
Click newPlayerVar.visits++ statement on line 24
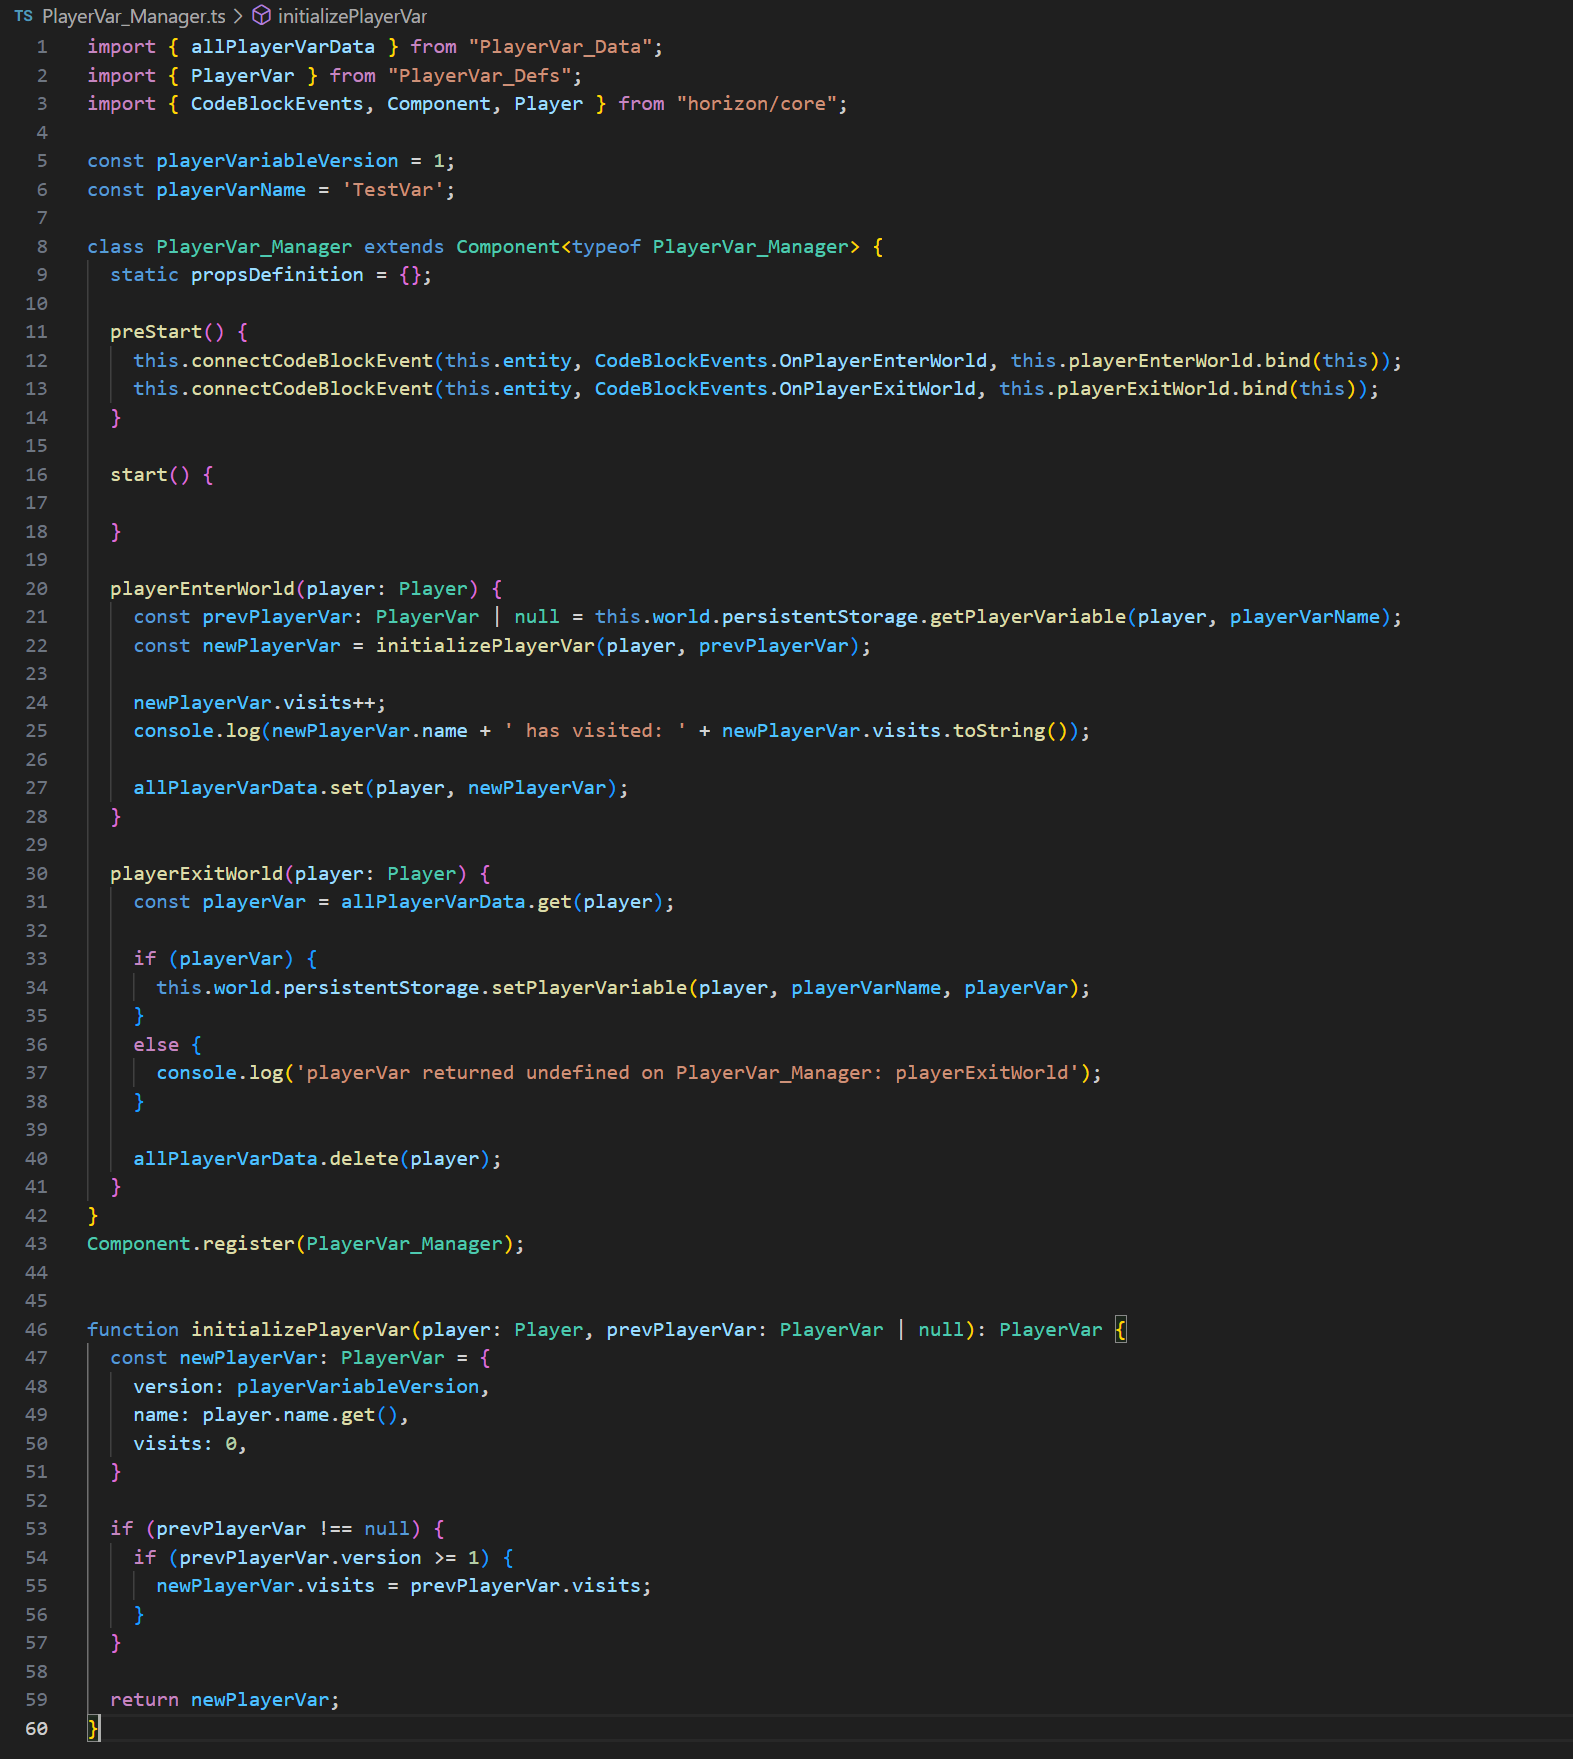point(259,703)
